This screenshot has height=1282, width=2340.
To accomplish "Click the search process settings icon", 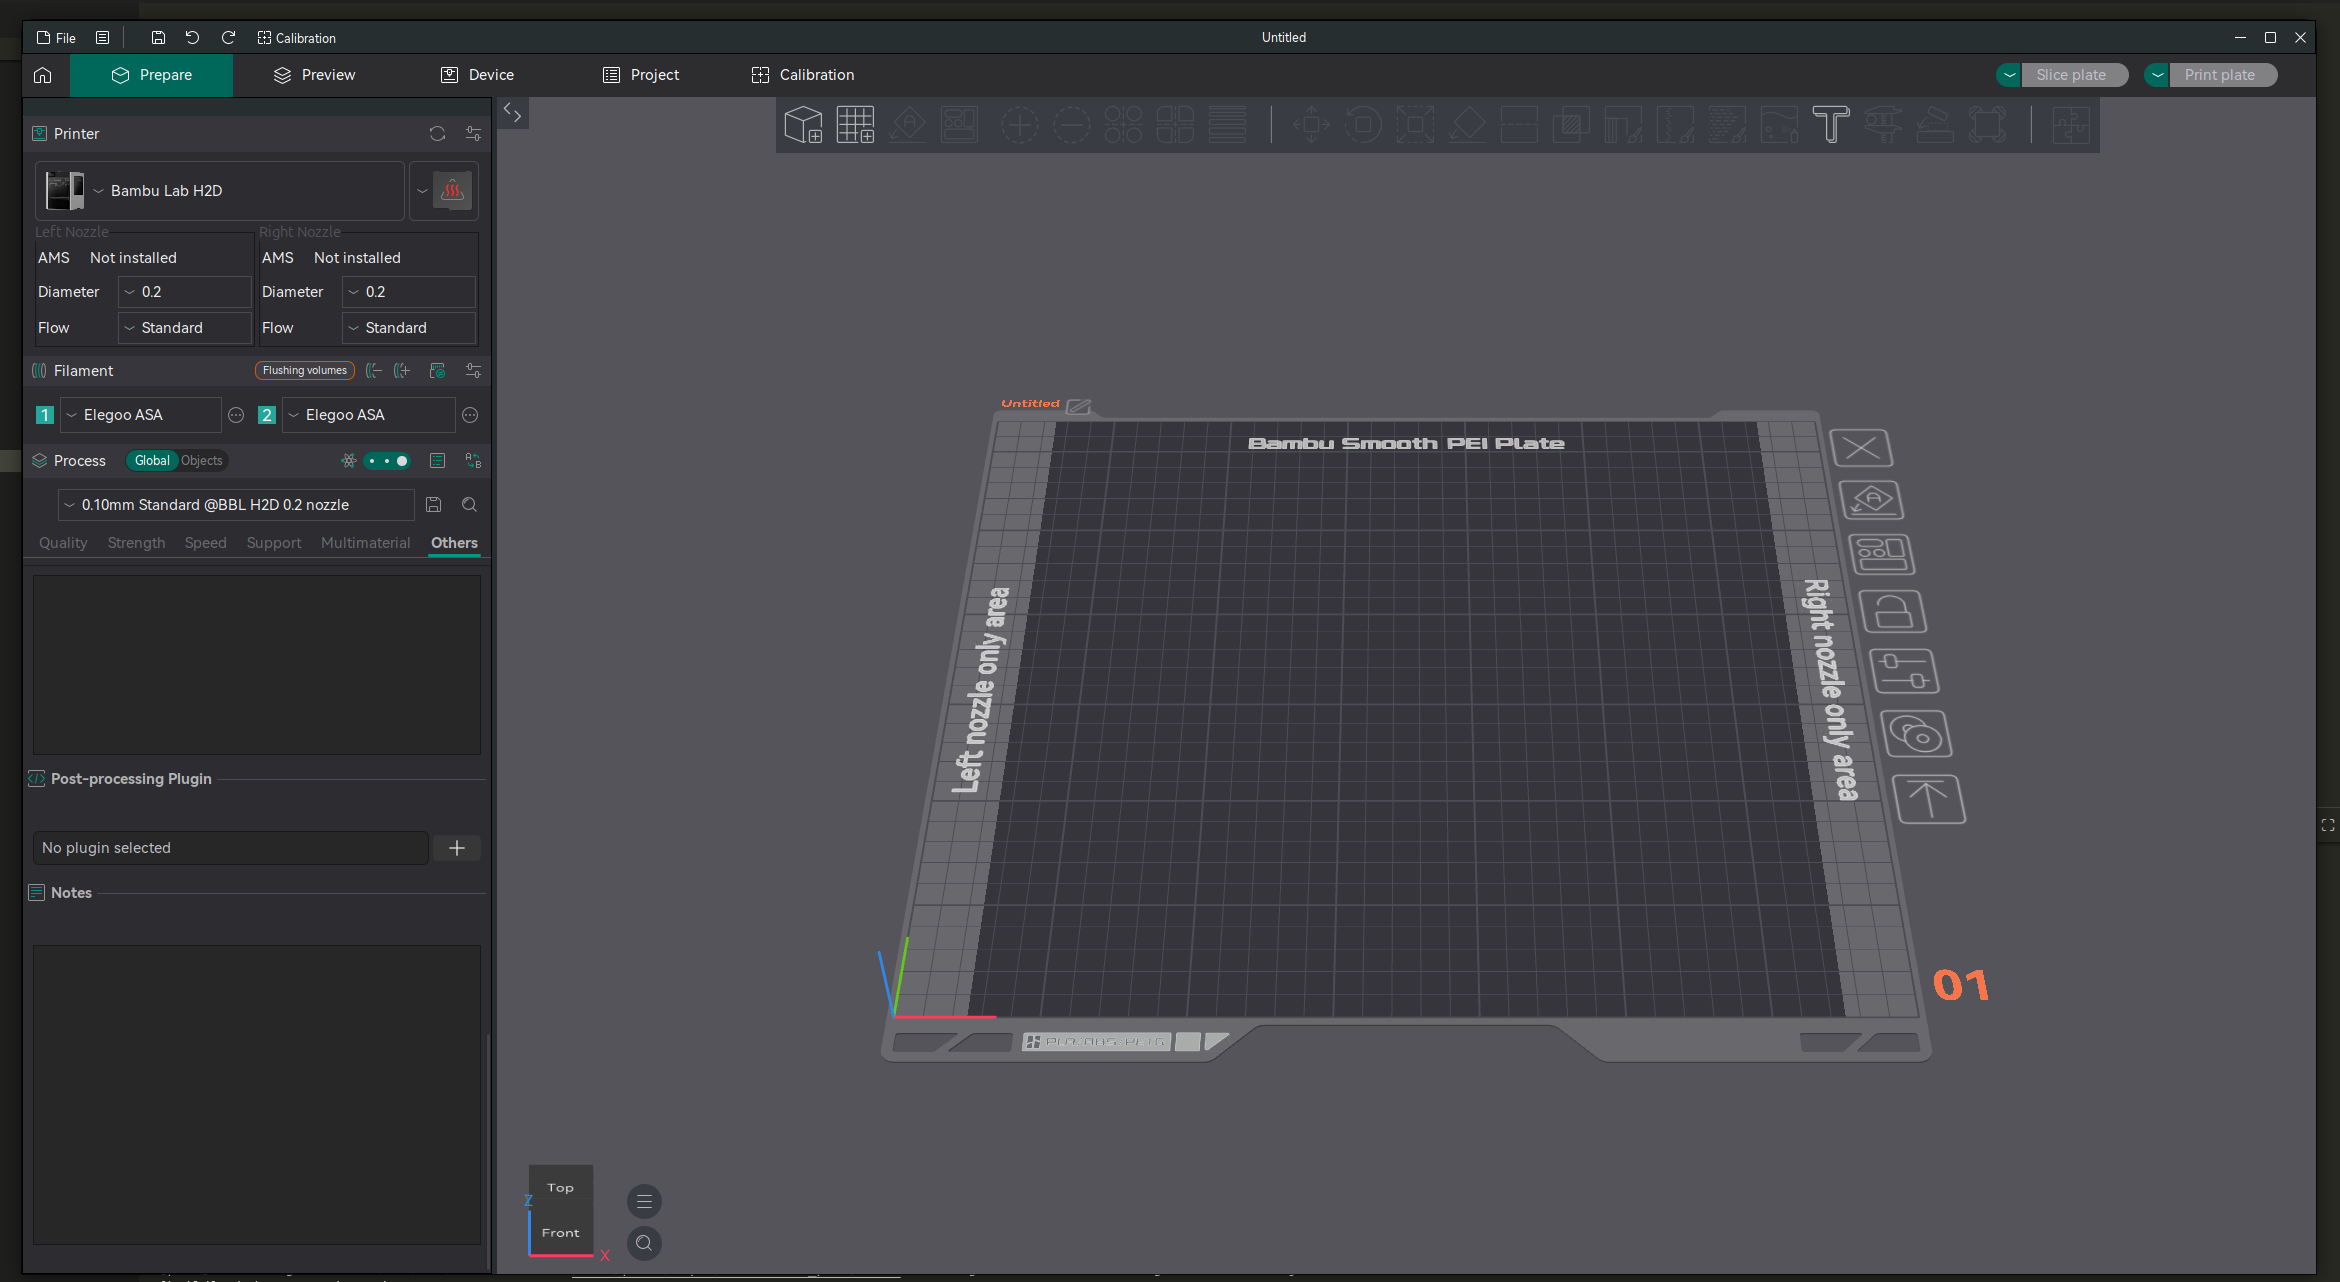I will click(469, 505).
